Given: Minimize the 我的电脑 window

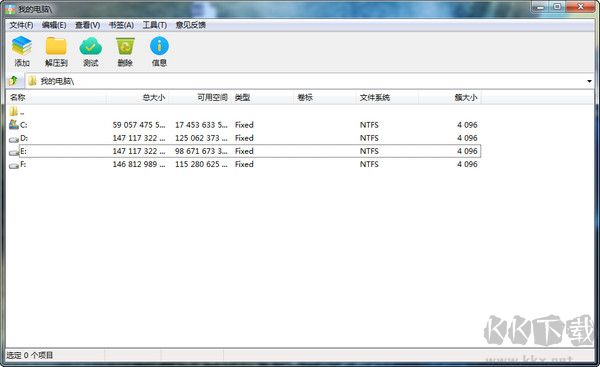Looking at the screenshot, I should tap(540, 7).
